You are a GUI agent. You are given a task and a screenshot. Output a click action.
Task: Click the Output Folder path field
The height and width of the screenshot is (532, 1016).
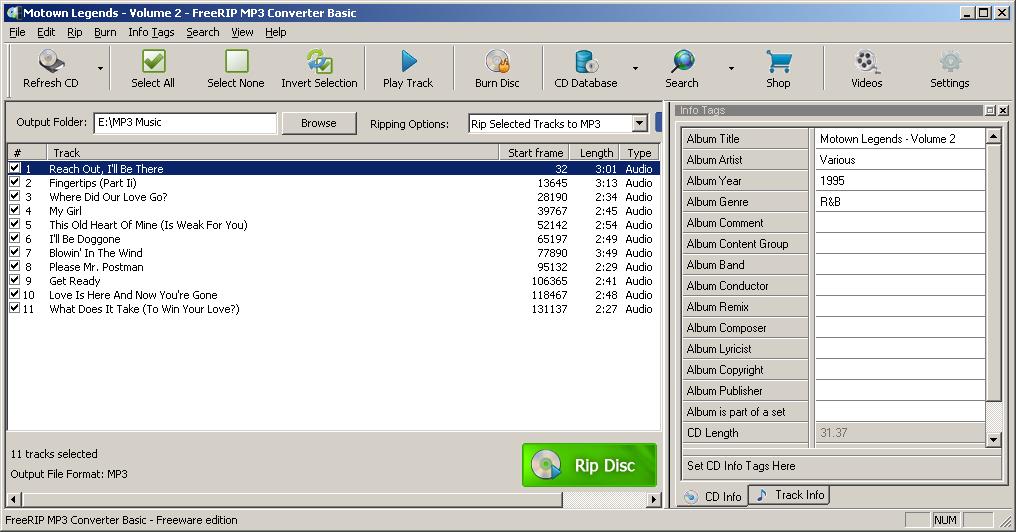tap(185, 122)
